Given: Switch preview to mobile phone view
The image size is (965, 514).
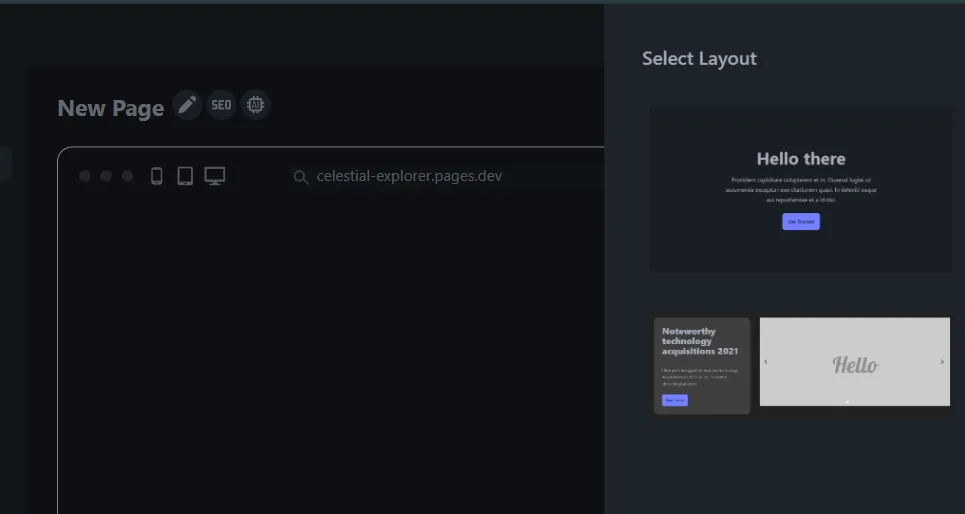Looking at the screenshot, I should coord(157,176).
